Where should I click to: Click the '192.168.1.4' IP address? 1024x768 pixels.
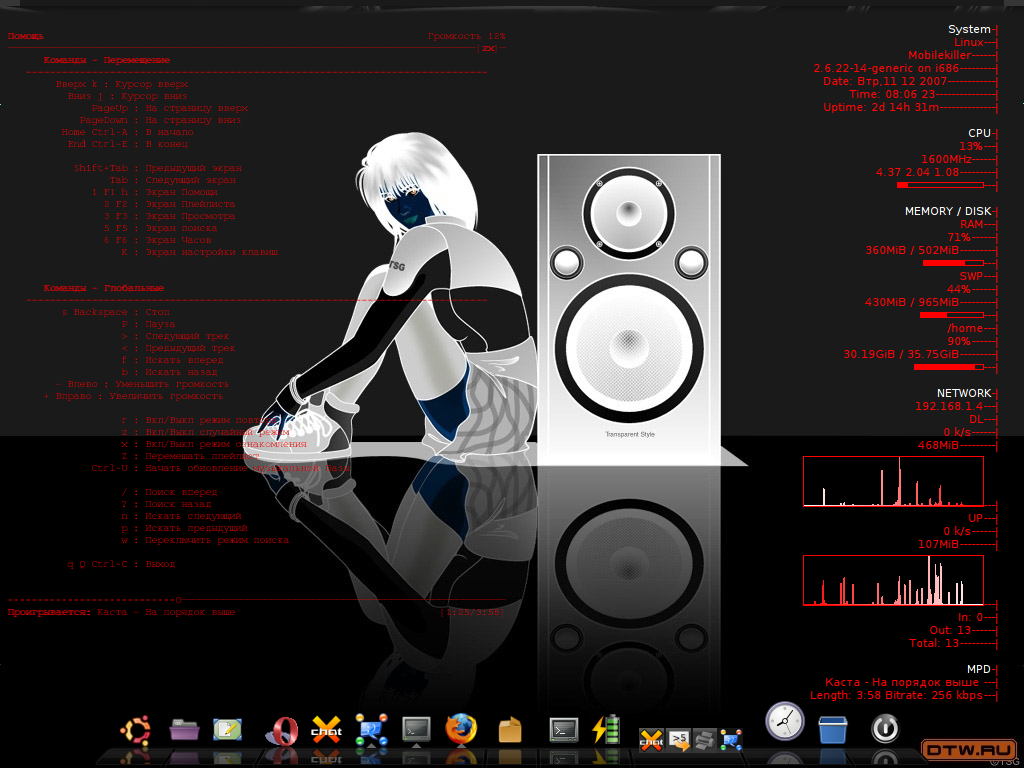click(x=949, y=406)
